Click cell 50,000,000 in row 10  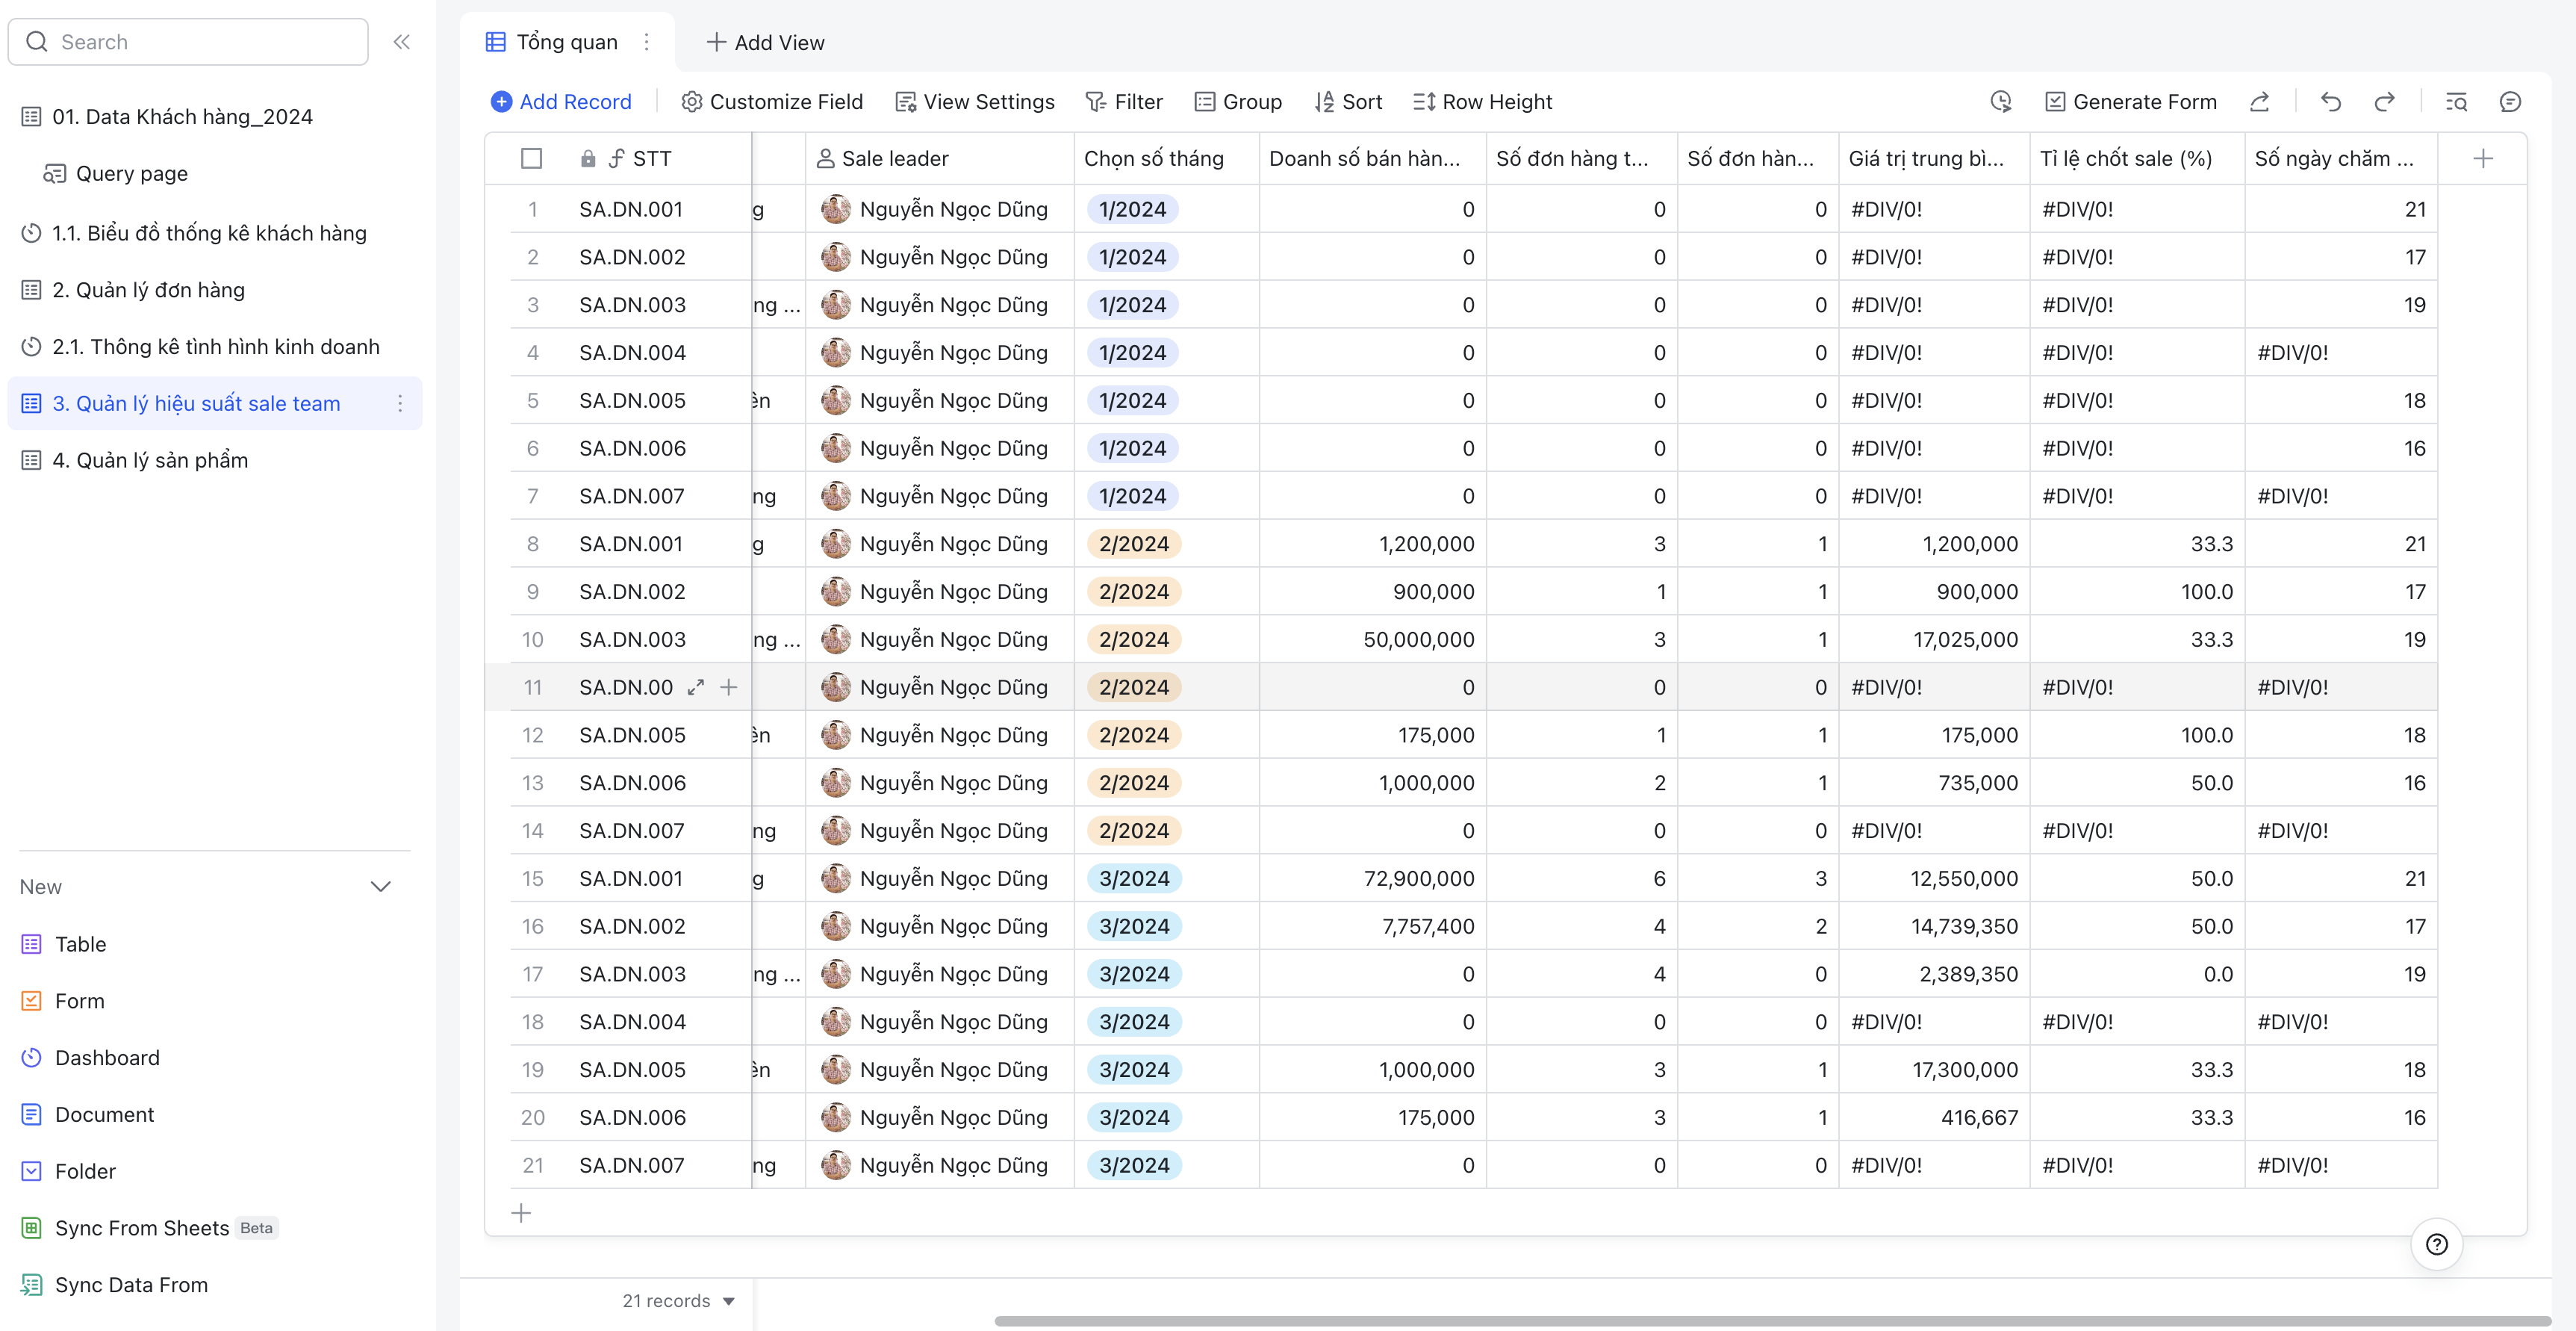pyautogui.click(x=1373, y=639)
